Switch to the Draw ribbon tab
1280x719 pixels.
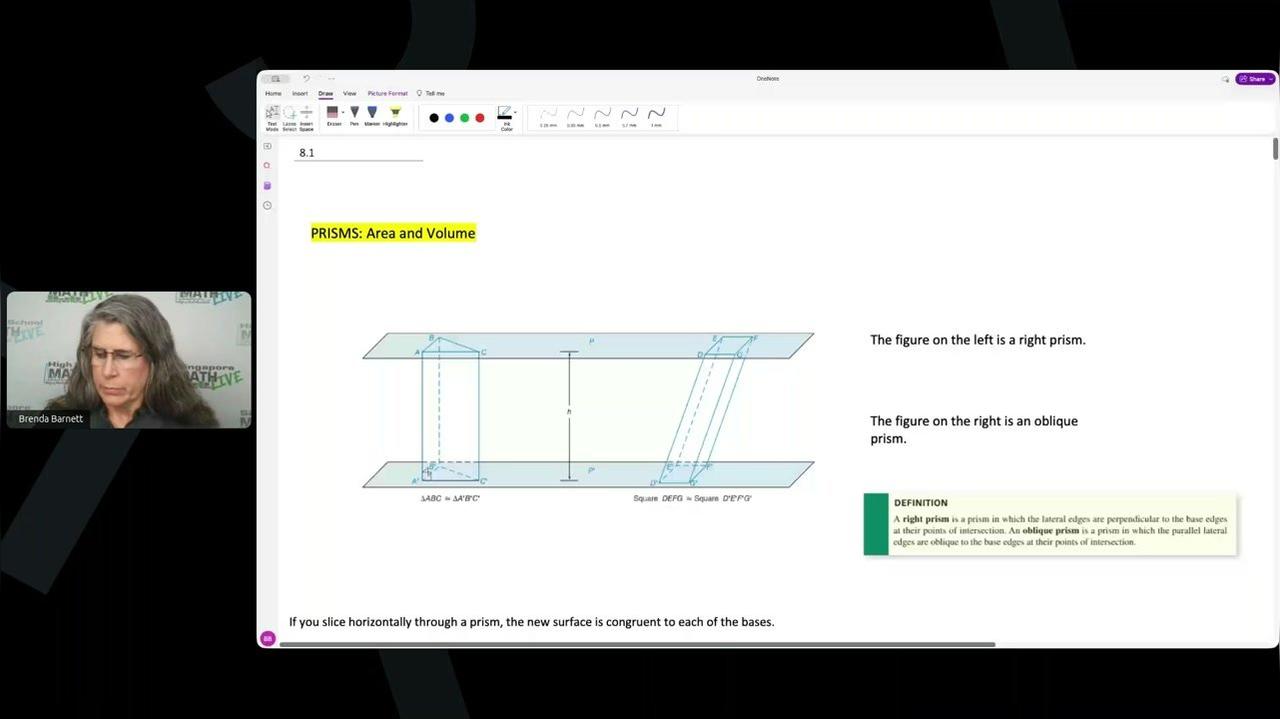(326, 93)
